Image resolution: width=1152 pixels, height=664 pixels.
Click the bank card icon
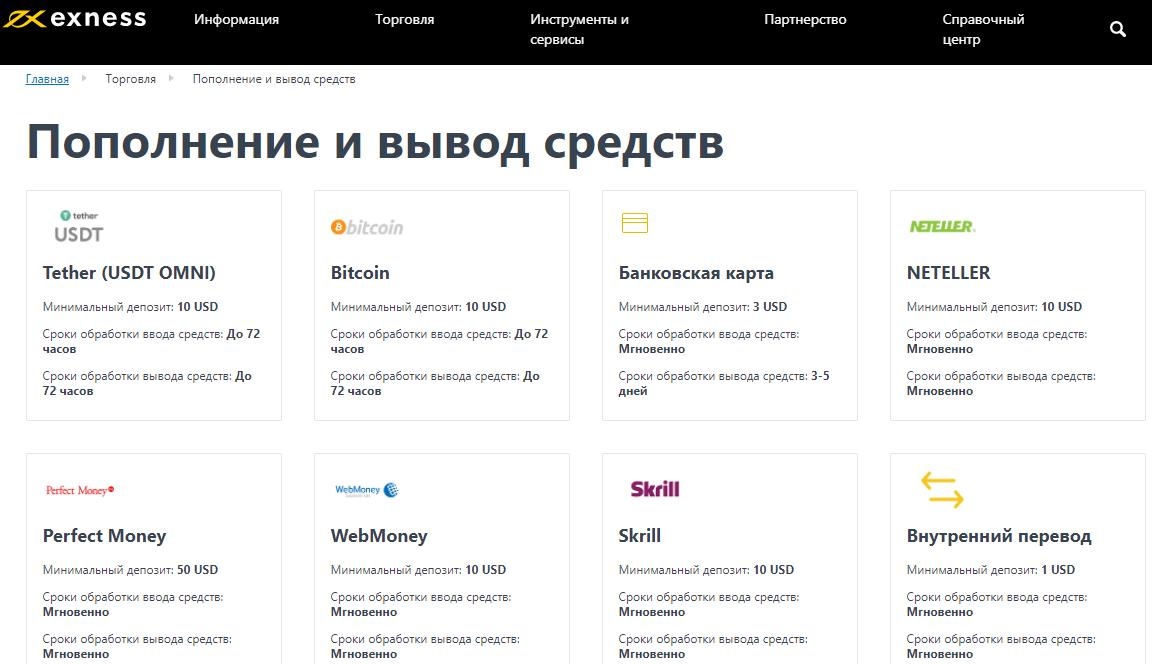pos(635,223)
